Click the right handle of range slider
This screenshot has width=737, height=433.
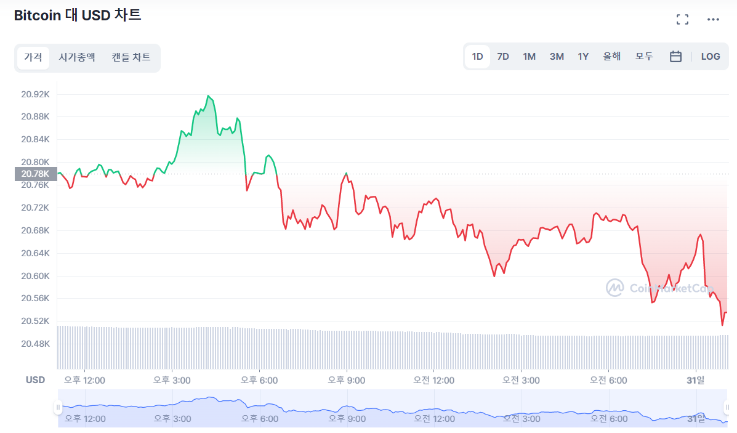point(727,408)
